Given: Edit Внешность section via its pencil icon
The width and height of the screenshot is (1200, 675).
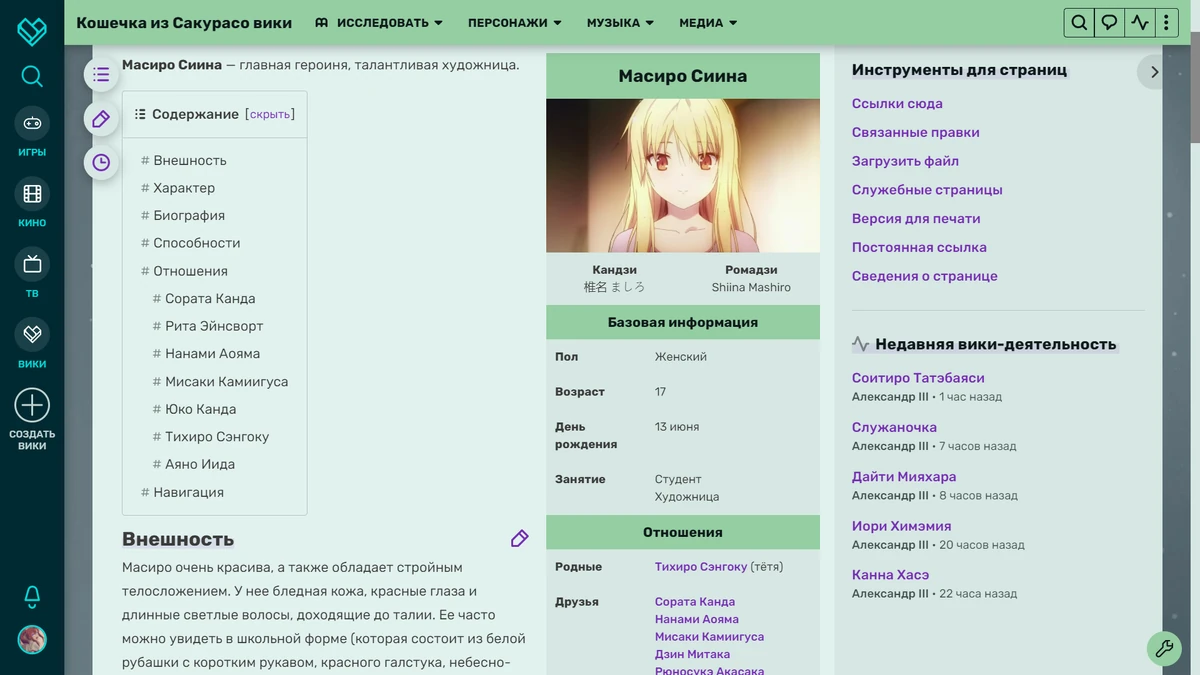Looking at the screenshot, I should 519,538.
